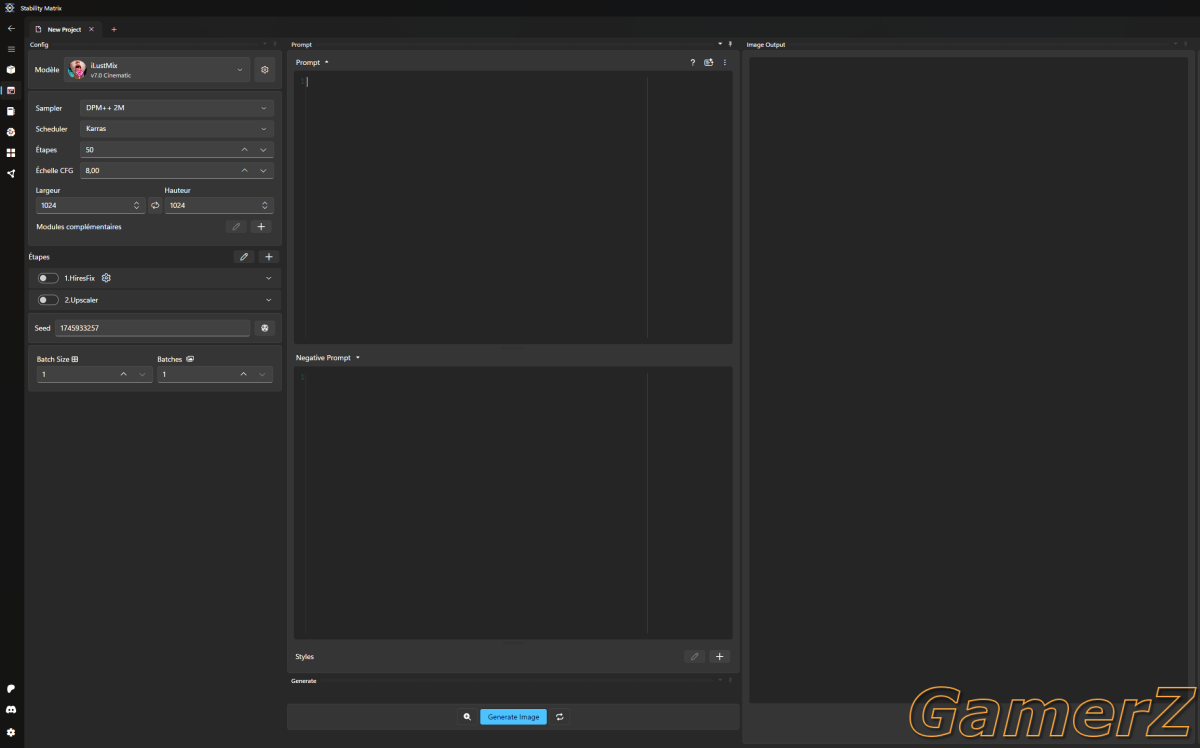
Task: Open the Packages cube icon in sidebar
Action: (11, 70)
